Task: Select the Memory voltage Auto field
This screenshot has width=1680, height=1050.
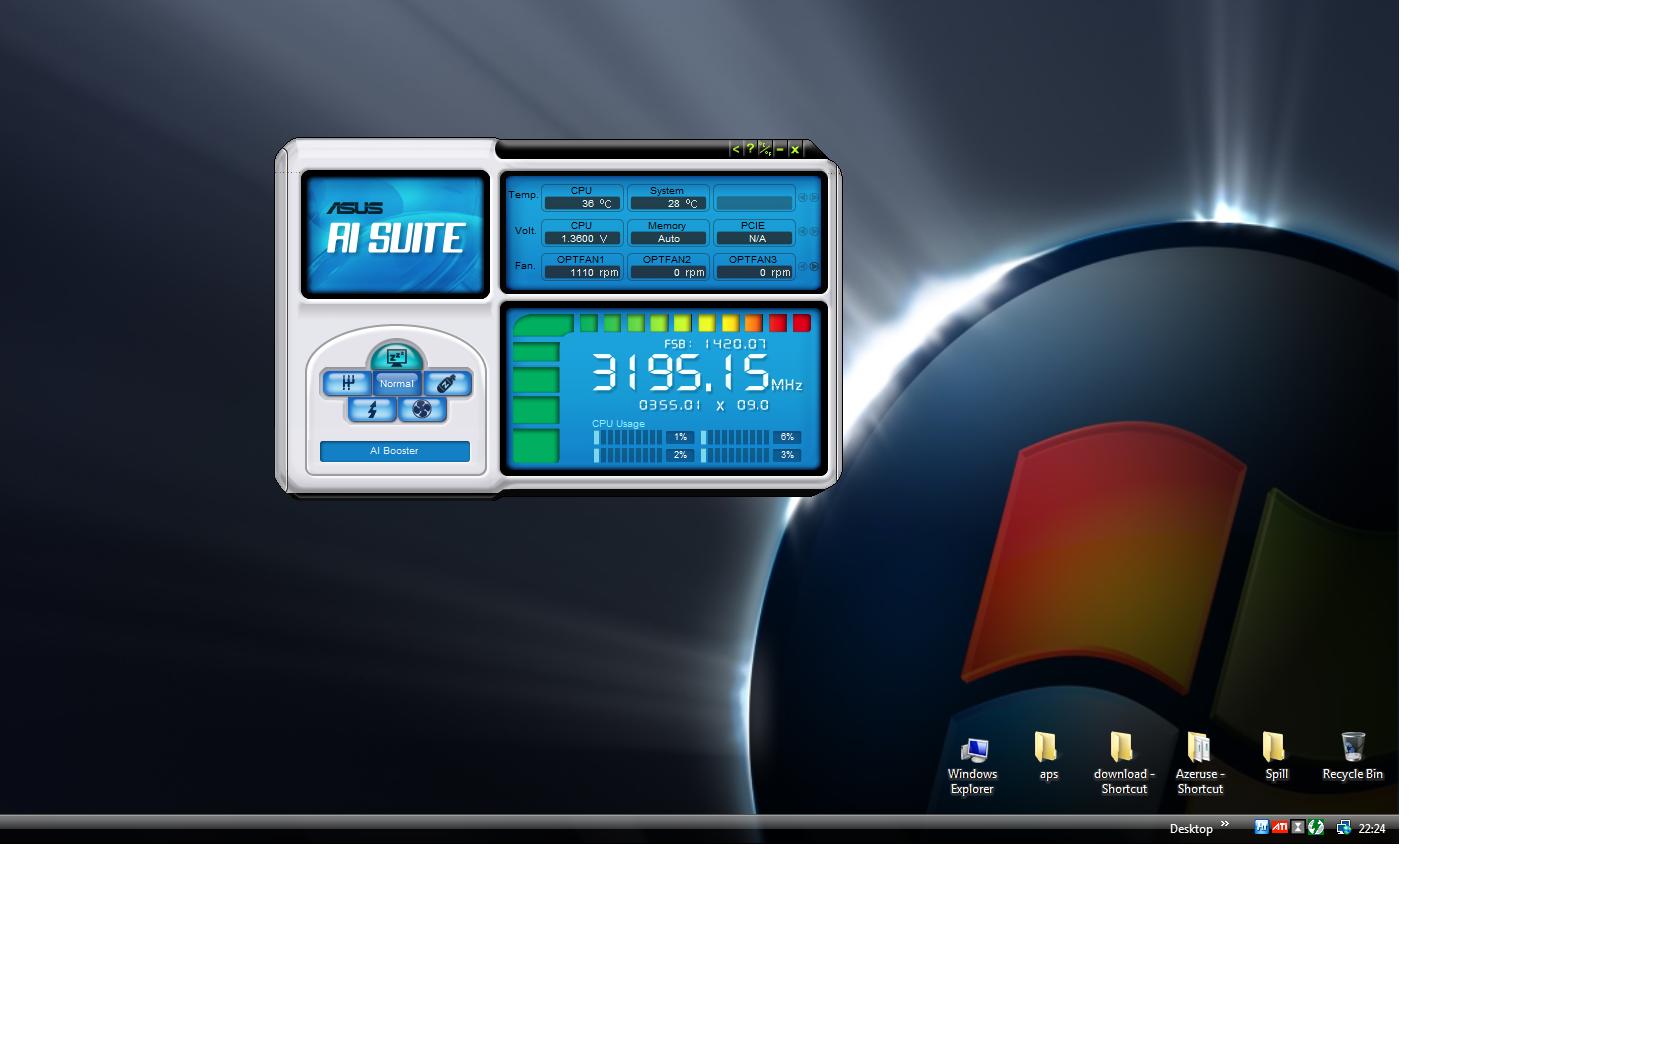Action: pos(668,232)
